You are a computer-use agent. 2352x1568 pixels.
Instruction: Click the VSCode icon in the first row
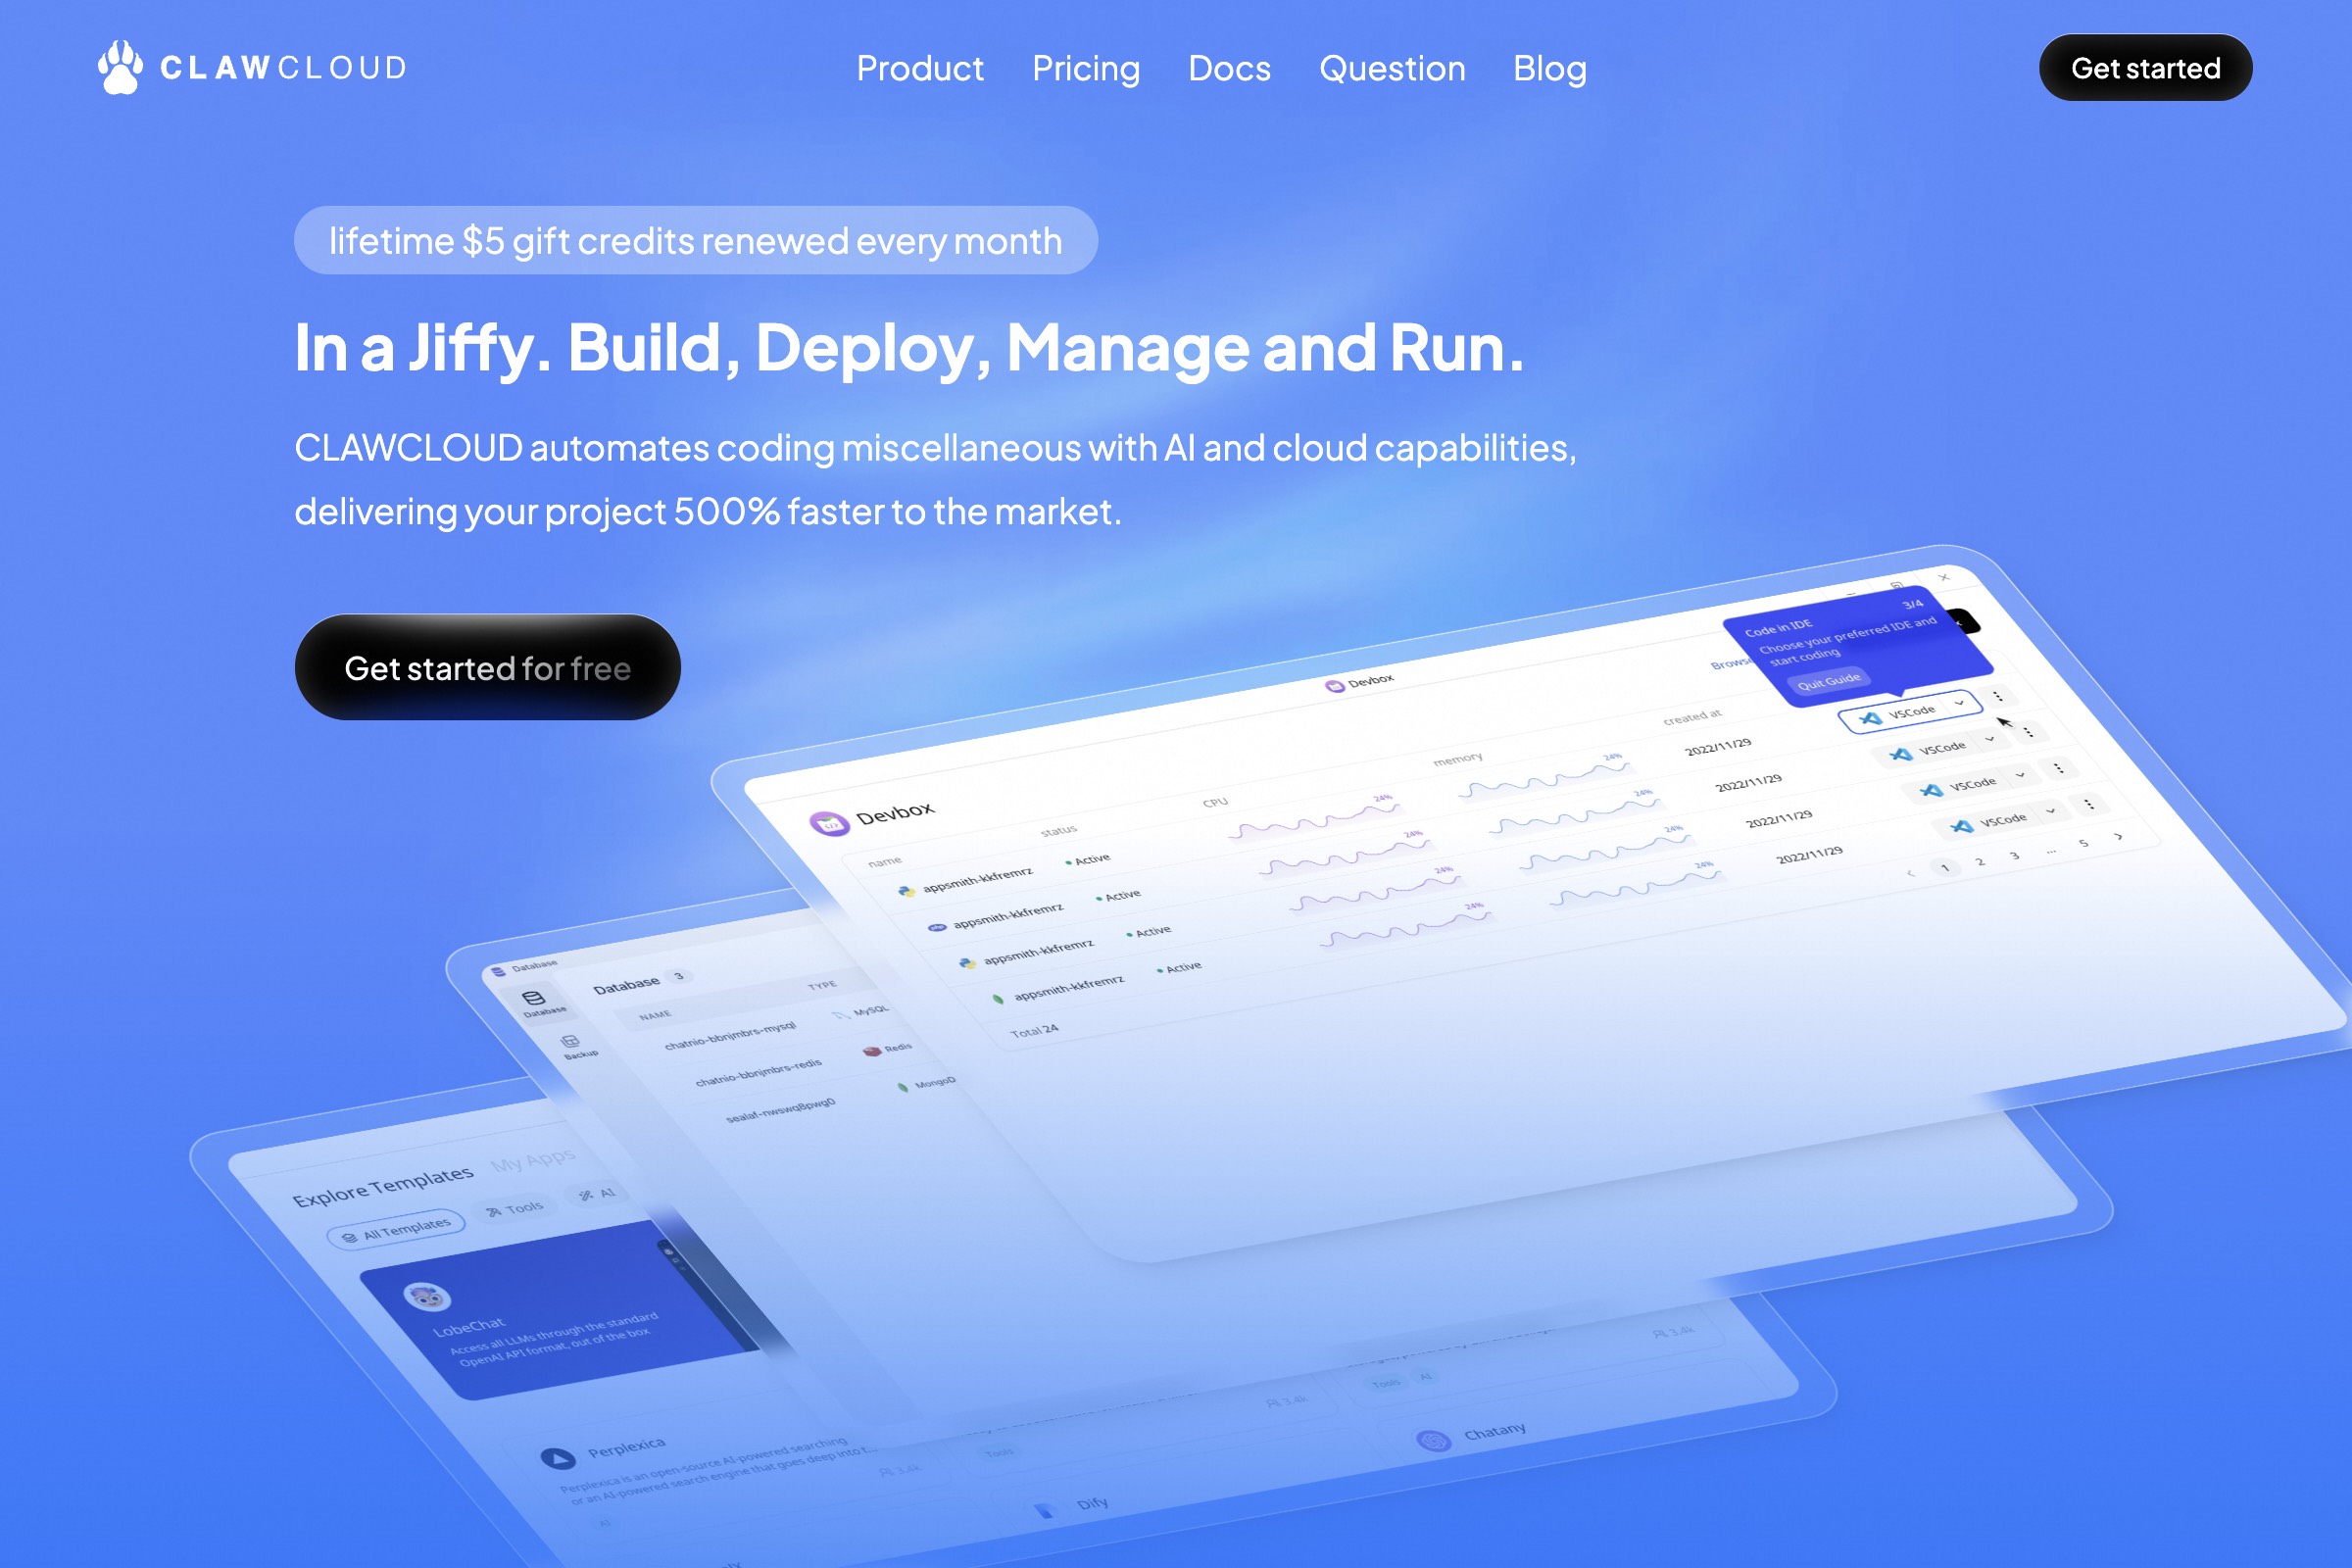[x=1869, y=718]
